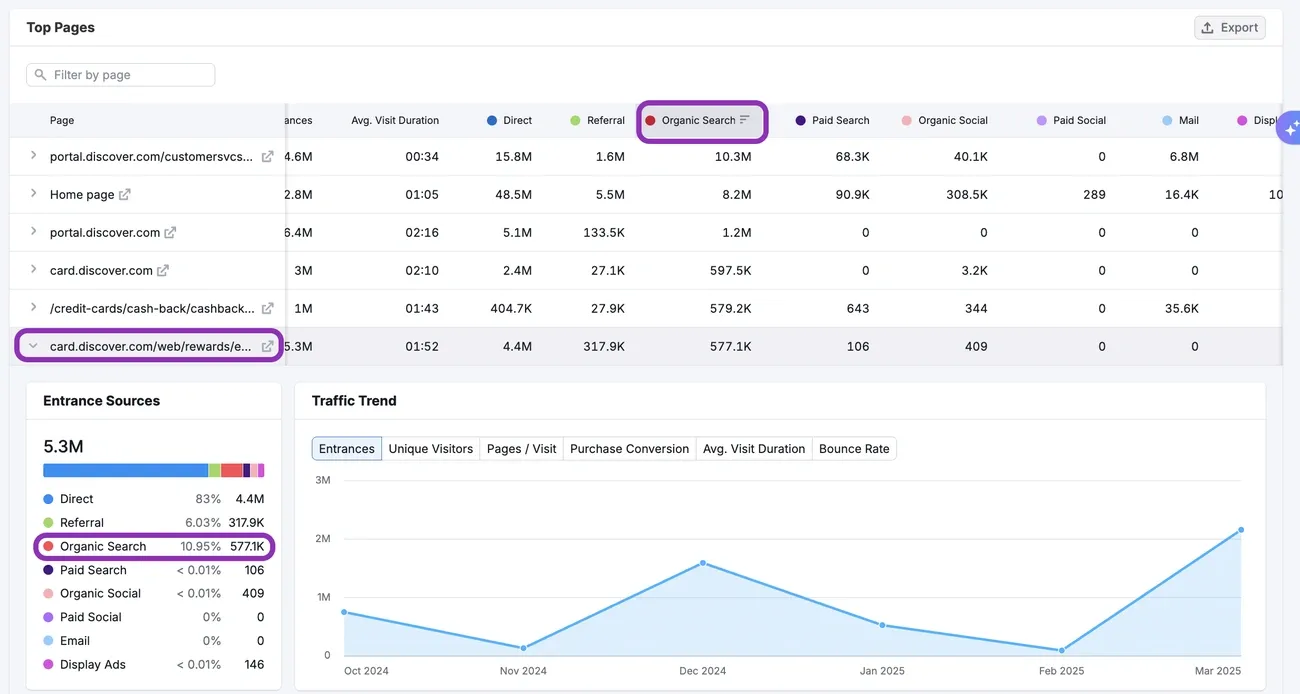The width and height of the screenshot is (1300, 694).
Task: Click the search magnifier in the filter field
Action: click(x=39, y=74)
